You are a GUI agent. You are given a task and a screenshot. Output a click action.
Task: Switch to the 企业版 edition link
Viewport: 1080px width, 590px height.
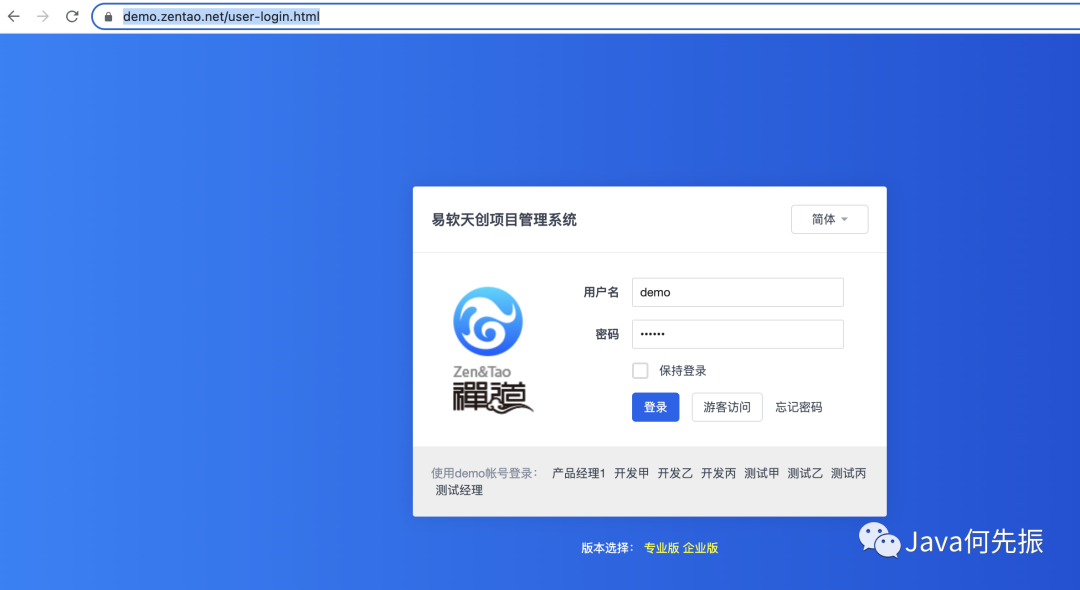click(700, 548)
